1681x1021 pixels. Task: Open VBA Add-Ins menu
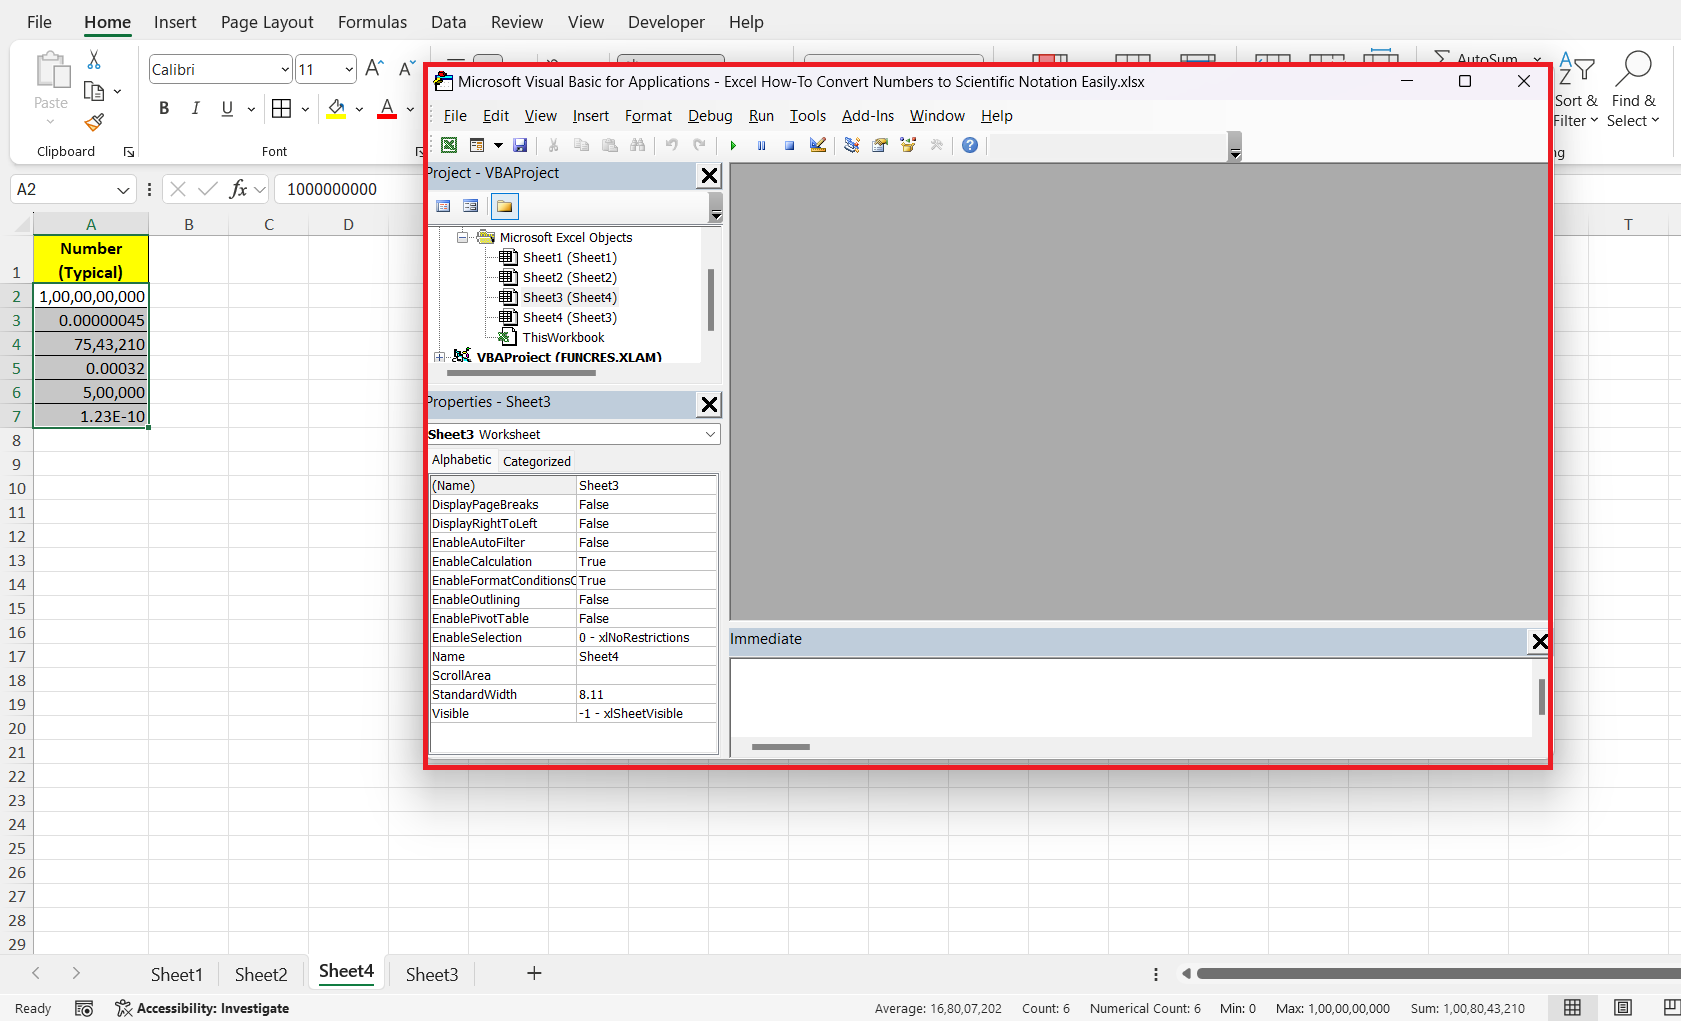pos(868,116)
